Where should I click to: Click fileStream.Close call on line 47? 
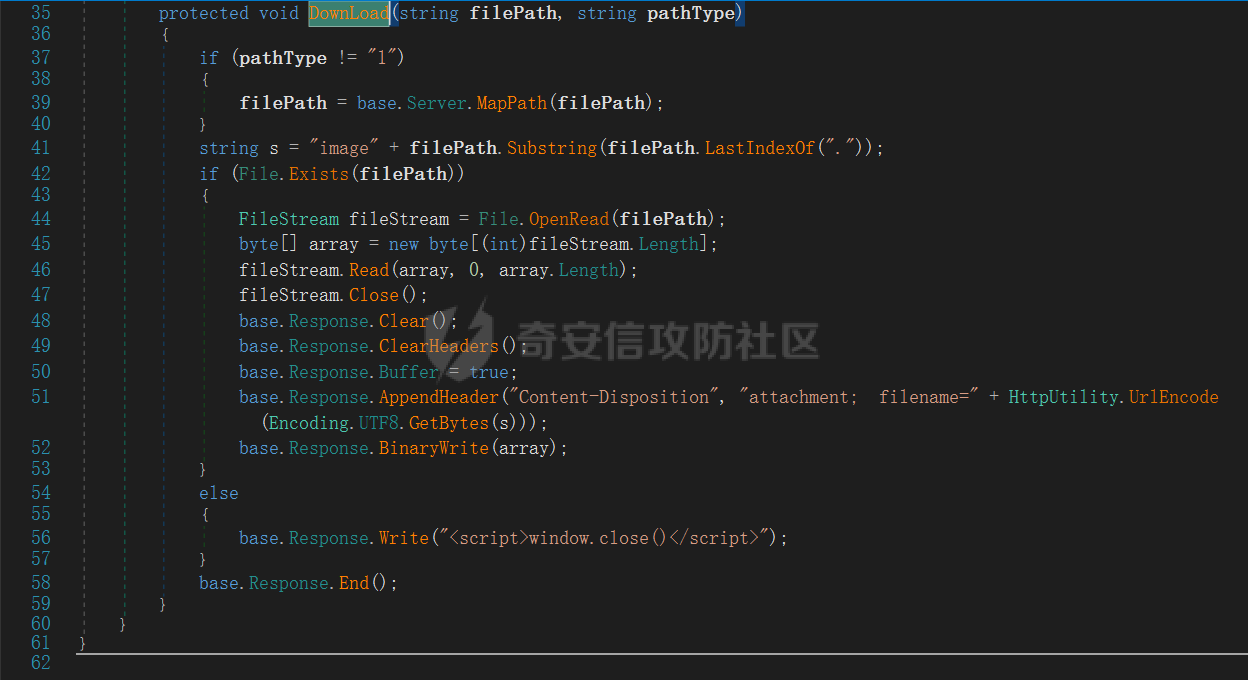point(374,295)
